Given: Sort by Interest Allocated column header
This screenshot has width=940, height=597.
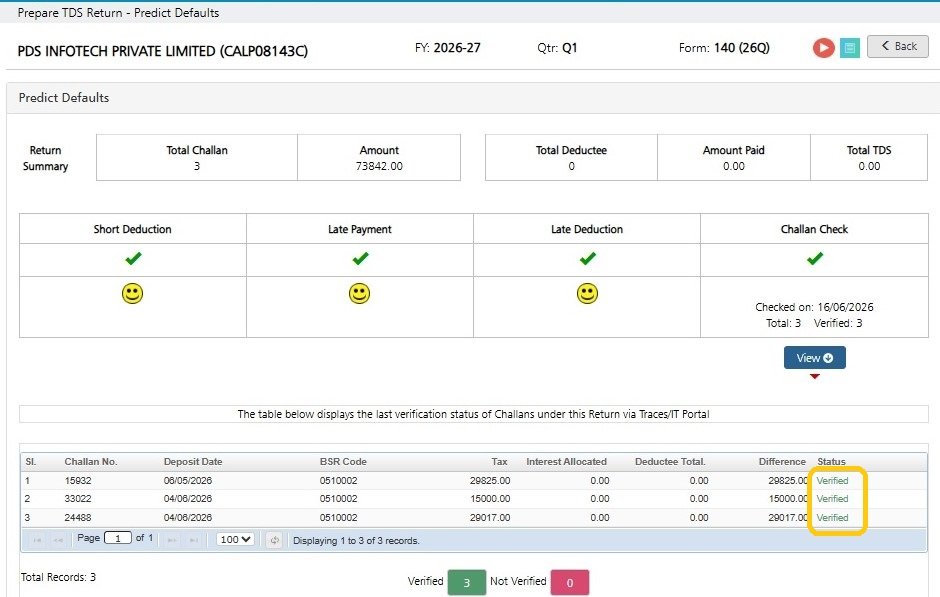Looking at the screenshot, I should (567, 462).
